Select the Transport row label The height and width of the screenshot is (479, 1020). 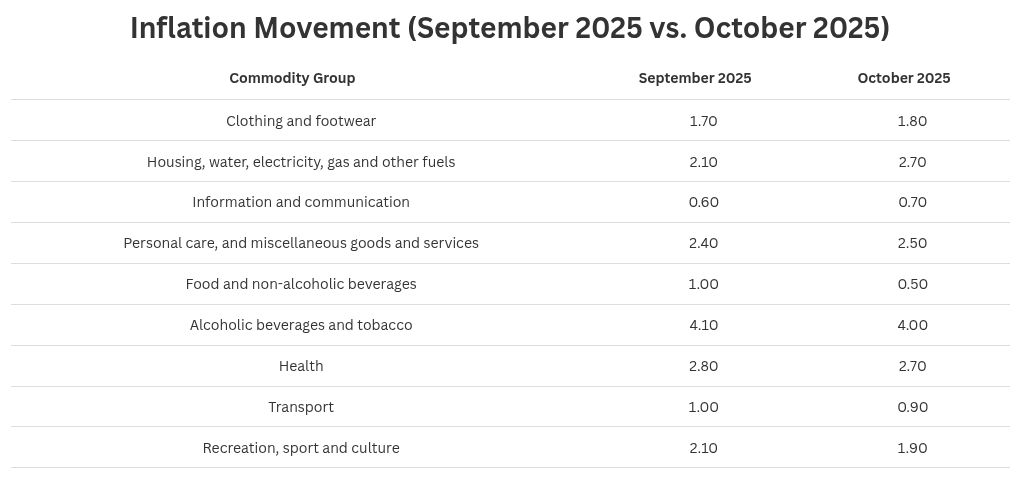tap(301, 407)
